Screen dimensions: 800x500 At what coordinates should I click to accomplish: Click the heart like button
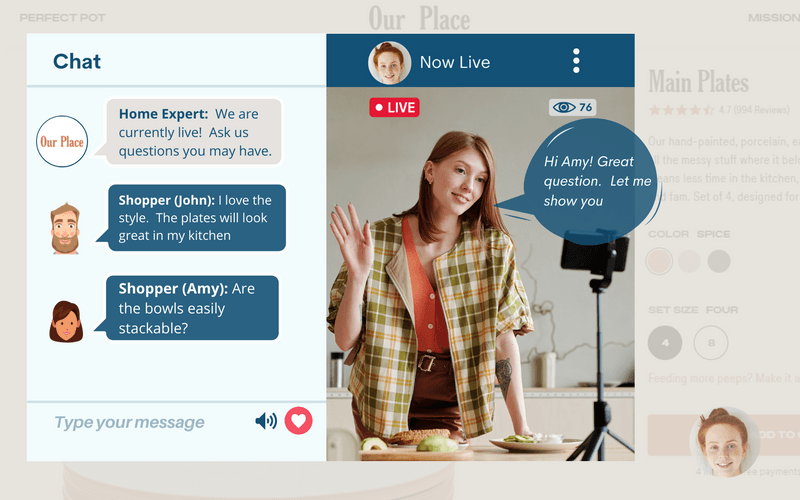(x=298, y=421)
